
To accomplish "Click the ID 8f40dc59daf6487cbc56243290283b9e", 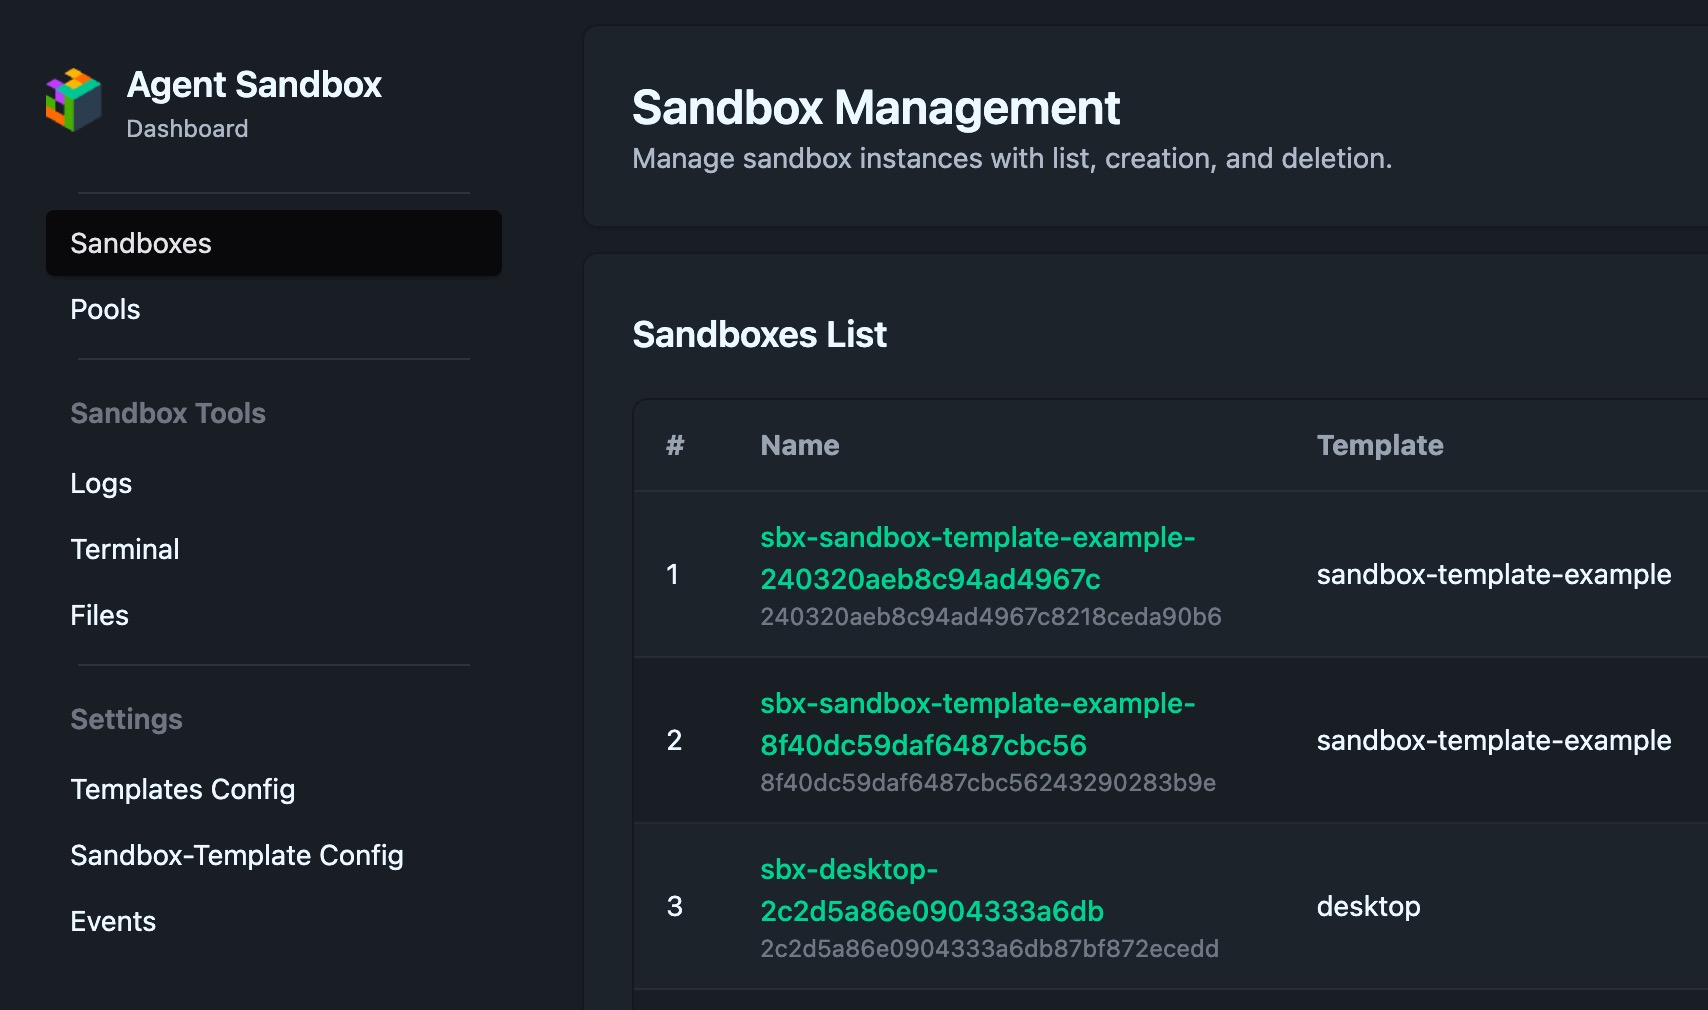I will pyautogui.click(x=988, y=782).
